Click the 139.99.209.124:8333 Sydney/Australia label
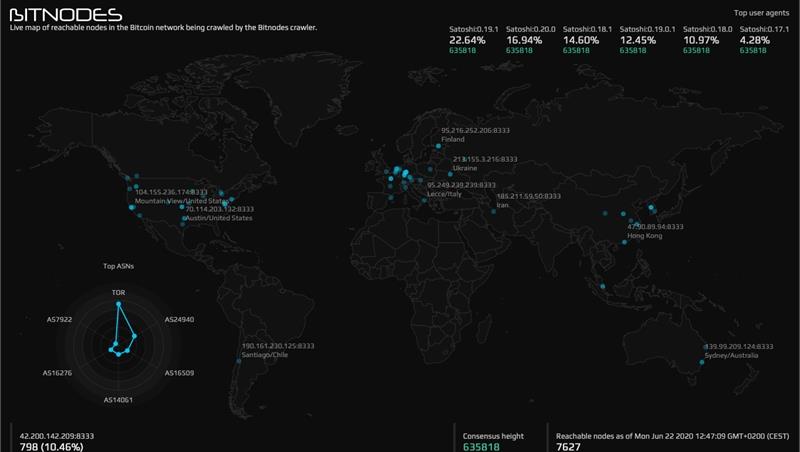This screenshot has width=800, height=452. [739, 350]
